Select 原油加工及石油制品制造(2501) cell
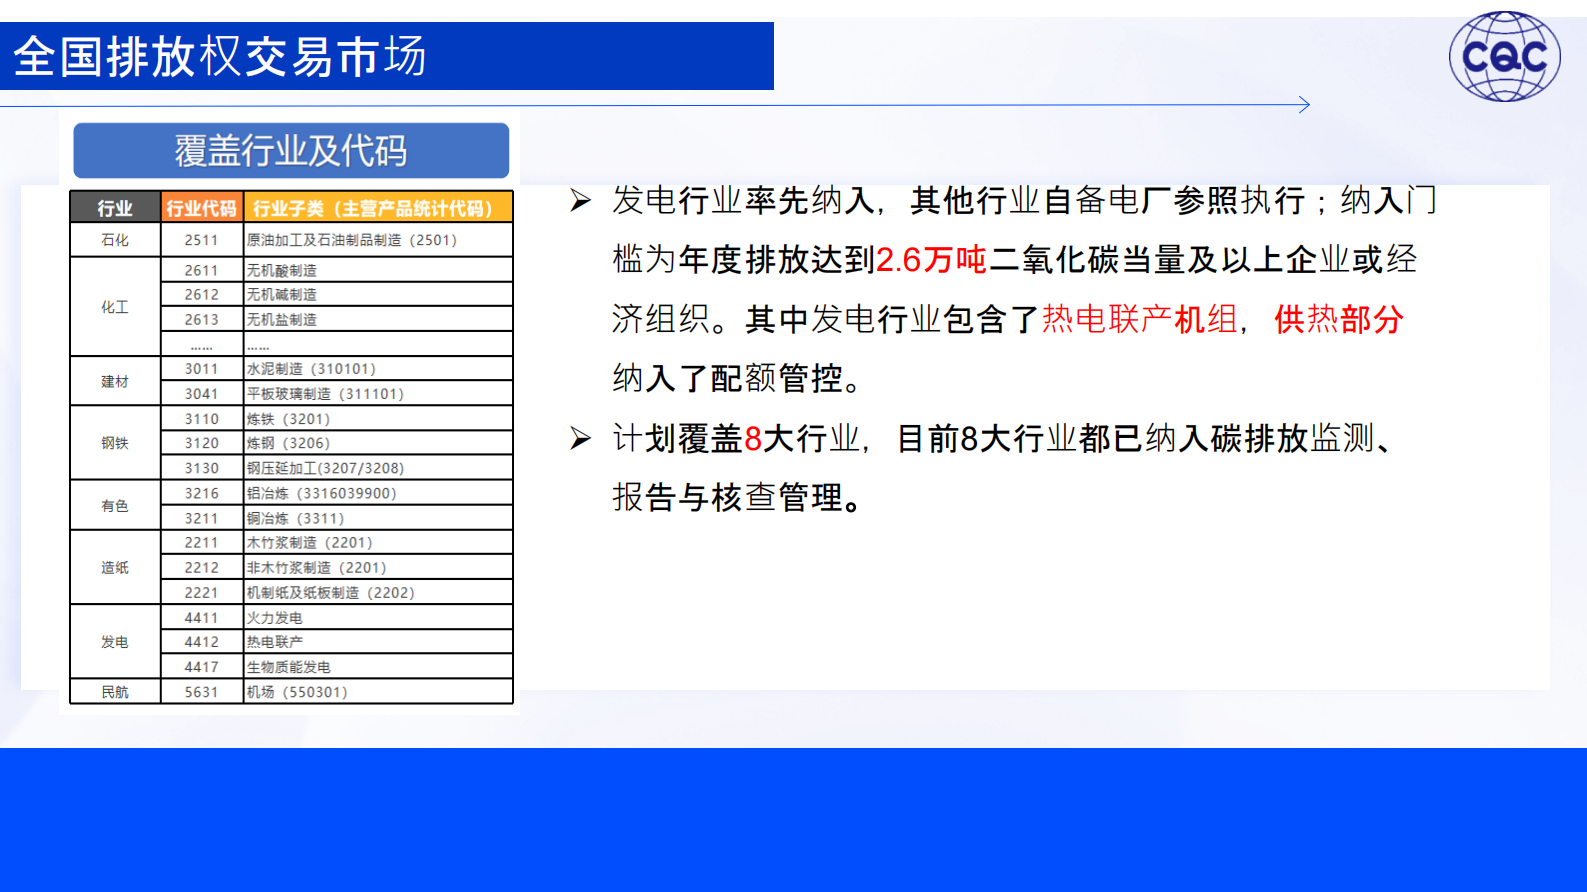 [378, 240]
